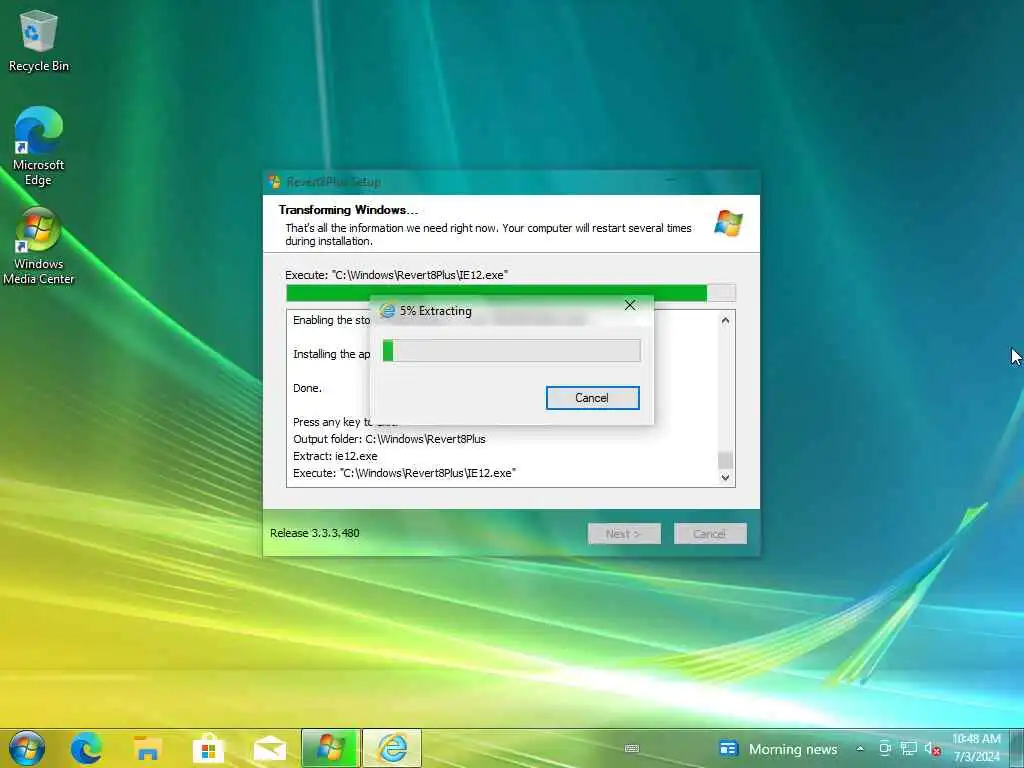Open Microsoft Store from the taskbar
Screen dimensions: 1024x768
coord(208,748)
